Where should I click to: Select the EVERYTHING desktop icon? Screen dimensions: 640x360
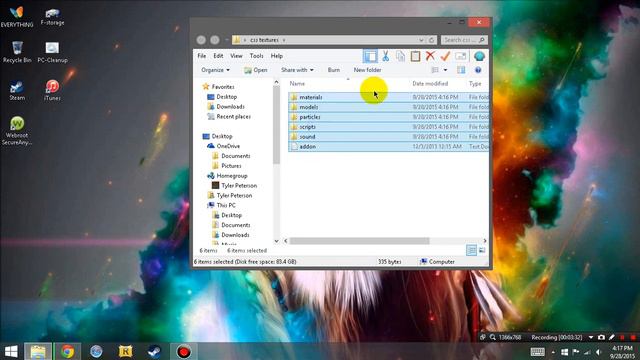[17, 17]
